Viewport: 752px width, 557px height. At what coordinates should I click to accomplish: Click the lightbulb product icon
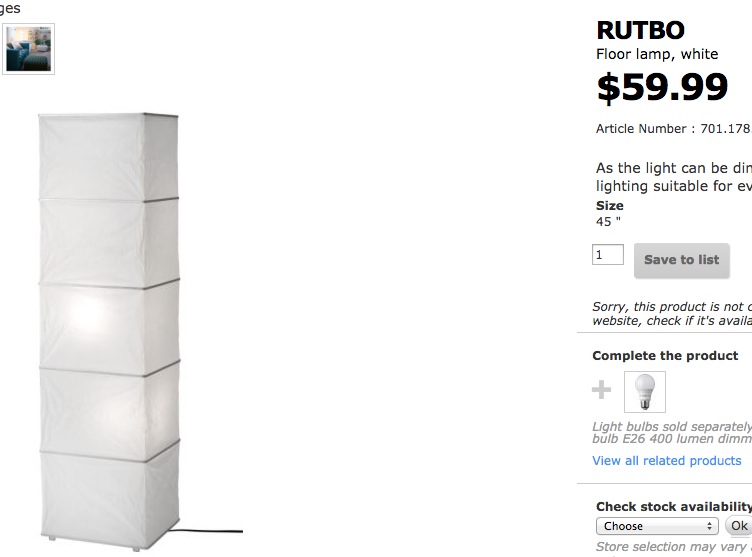coord(644,391)
